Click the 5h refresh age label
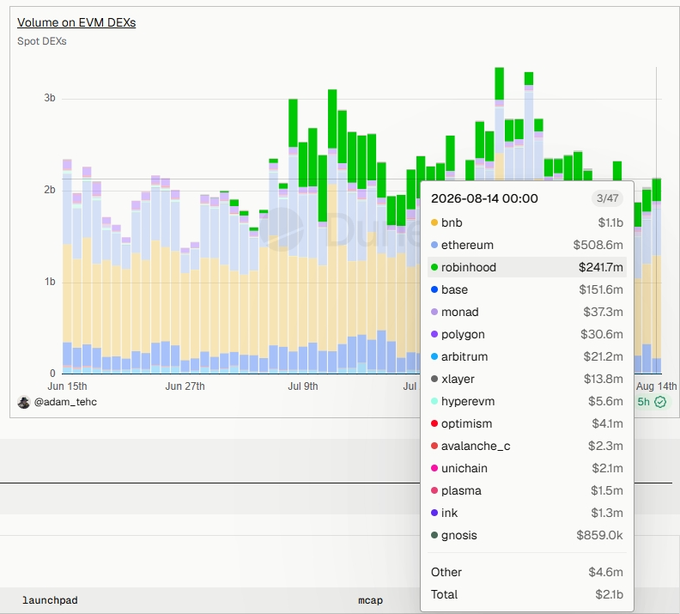 coord(644,402)
